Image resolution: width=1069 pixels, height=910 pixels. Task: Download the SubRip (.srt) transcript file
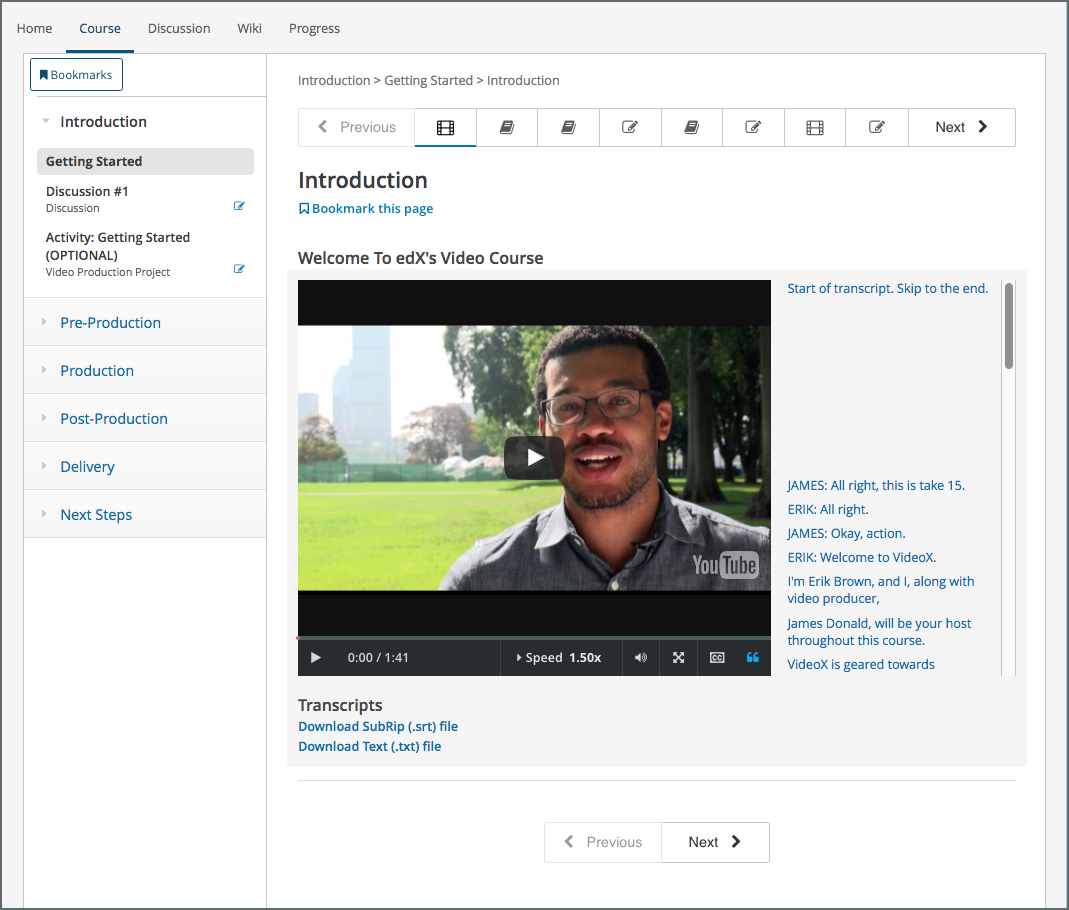tap(377, 726)
